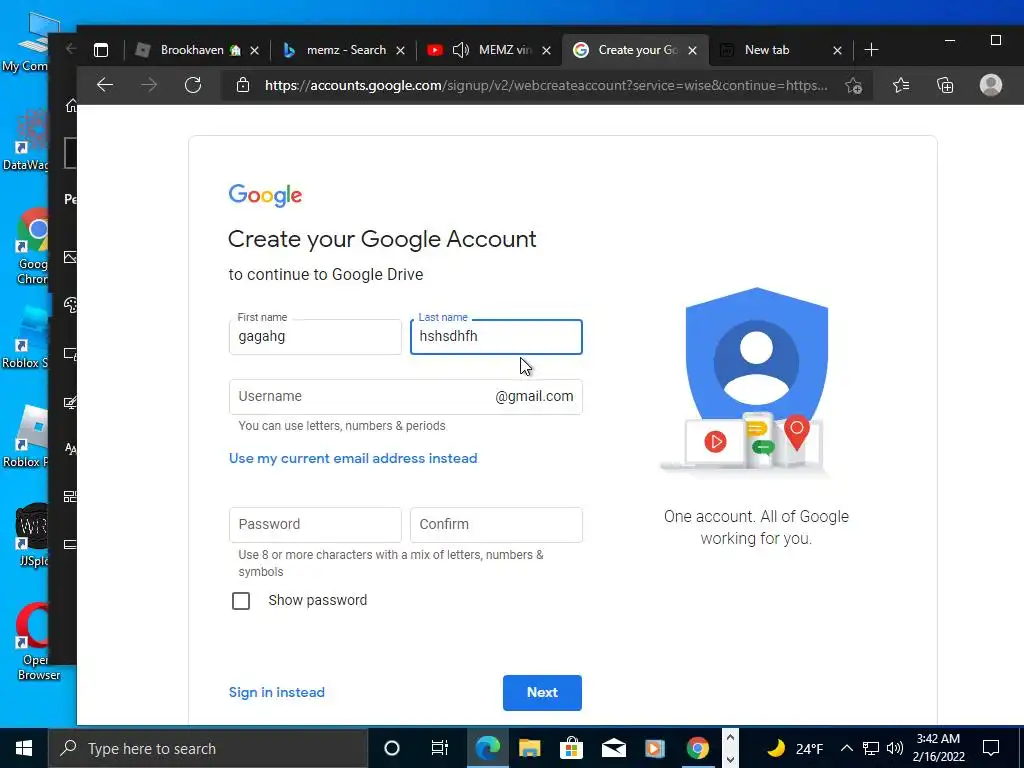Open the tab actions menu icon
The height and width of the screenshot is (768, 1024).
click(101, 50)
